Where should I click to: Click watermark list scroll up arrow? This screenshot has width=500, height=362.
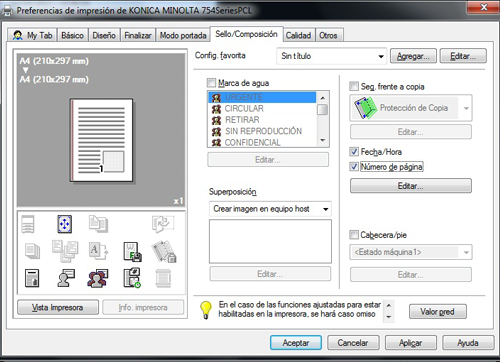(x=322, y=98)
